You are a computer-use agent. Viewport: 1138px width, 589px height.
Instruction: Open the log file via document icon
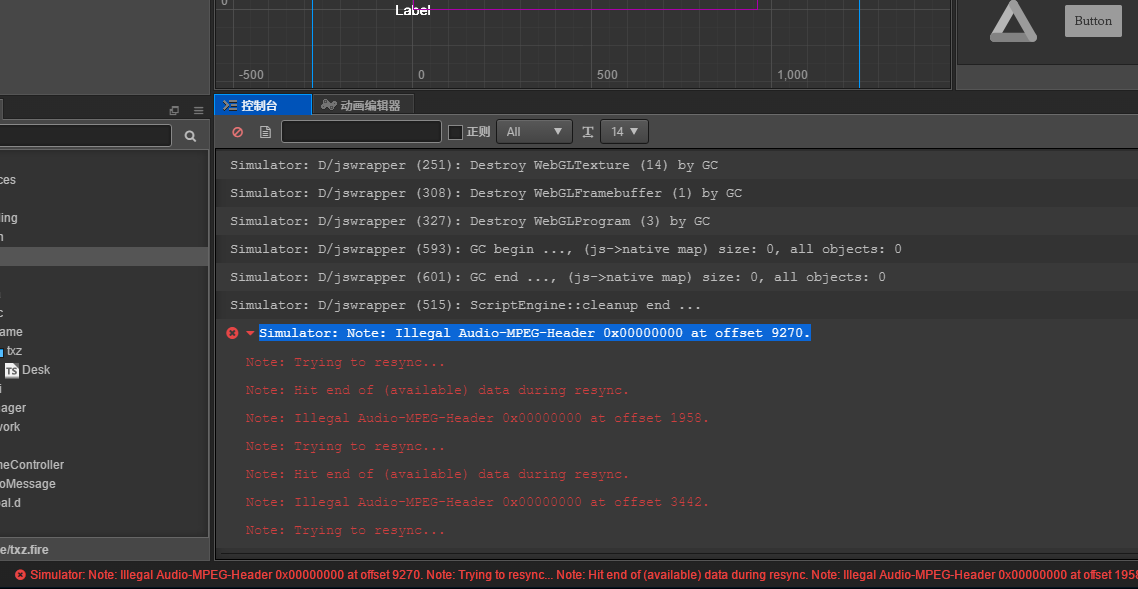tap(266, 132)
